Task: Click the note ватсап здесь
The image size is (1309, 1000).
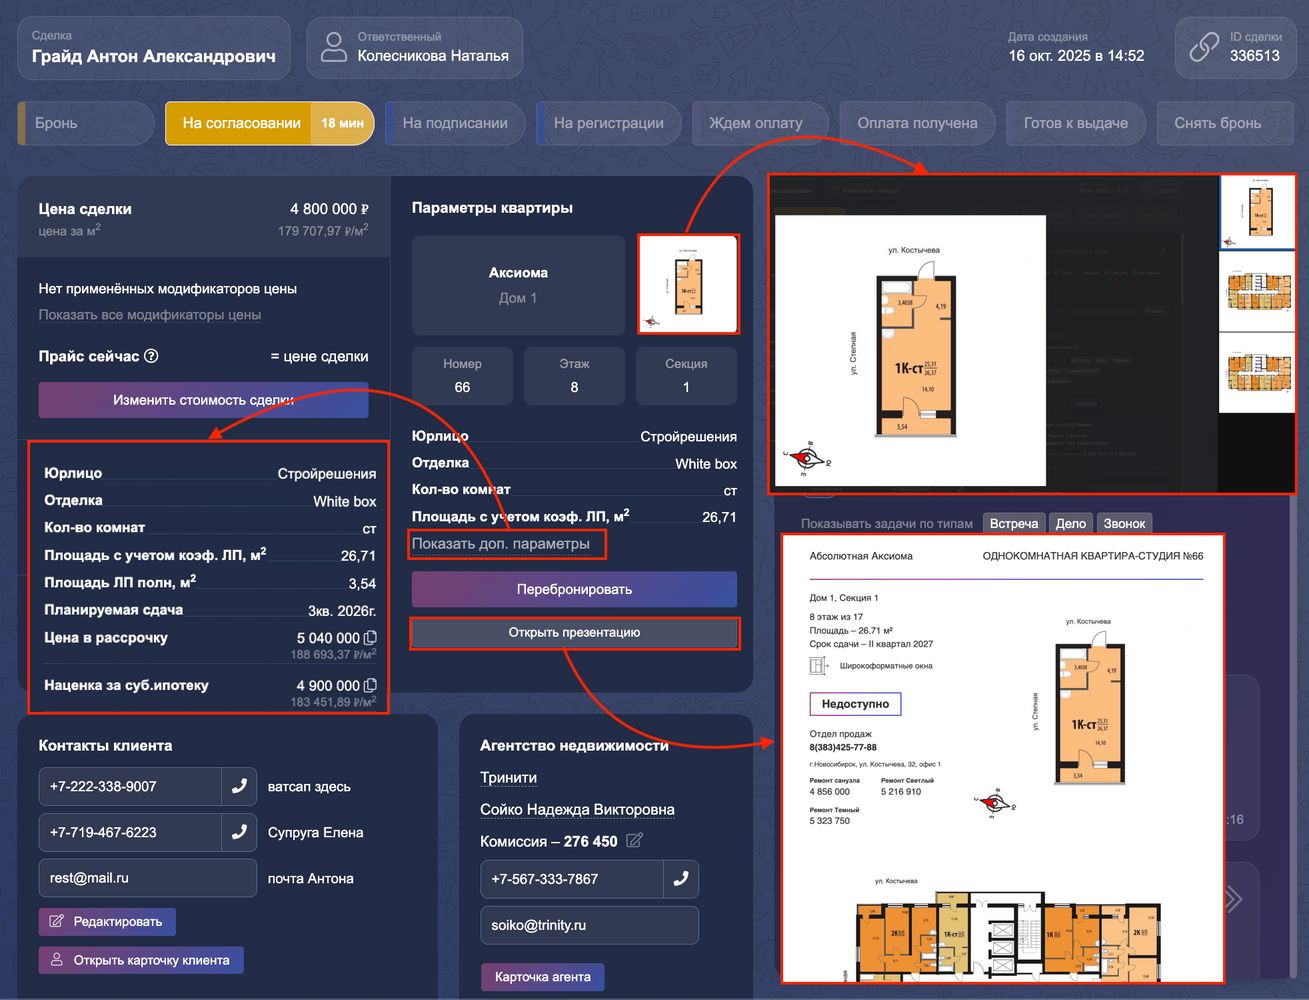Action: 309,787
